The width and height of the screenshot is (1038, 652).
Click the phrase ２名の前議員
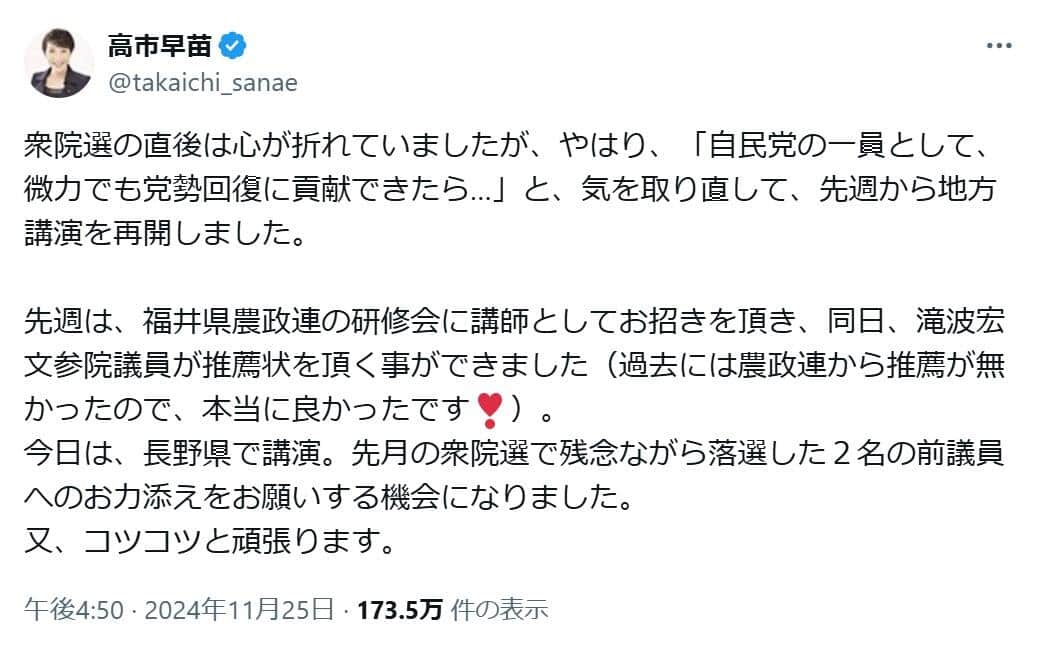point(908,454)
